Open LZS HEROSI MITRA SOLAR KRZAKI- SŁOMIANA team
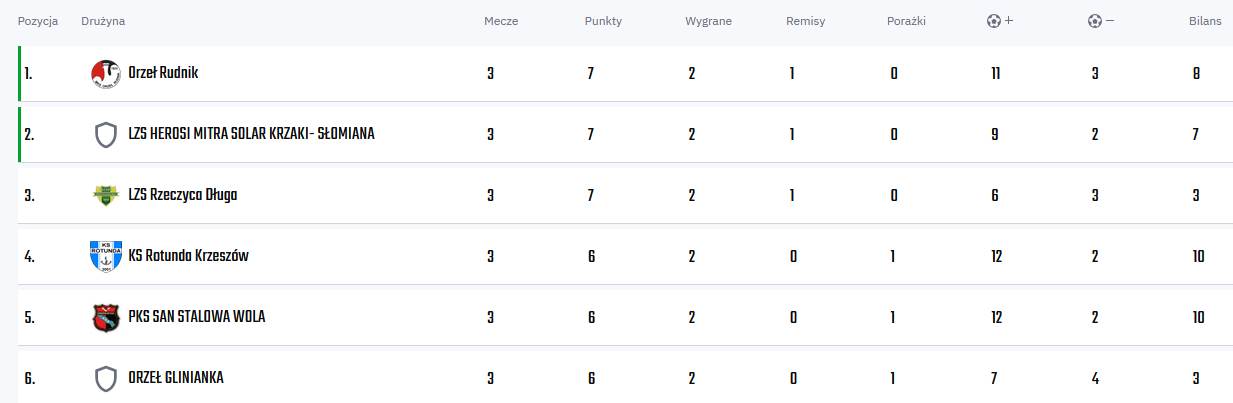This screenshot has width=1233, height=403. click(x=251, y=134)
